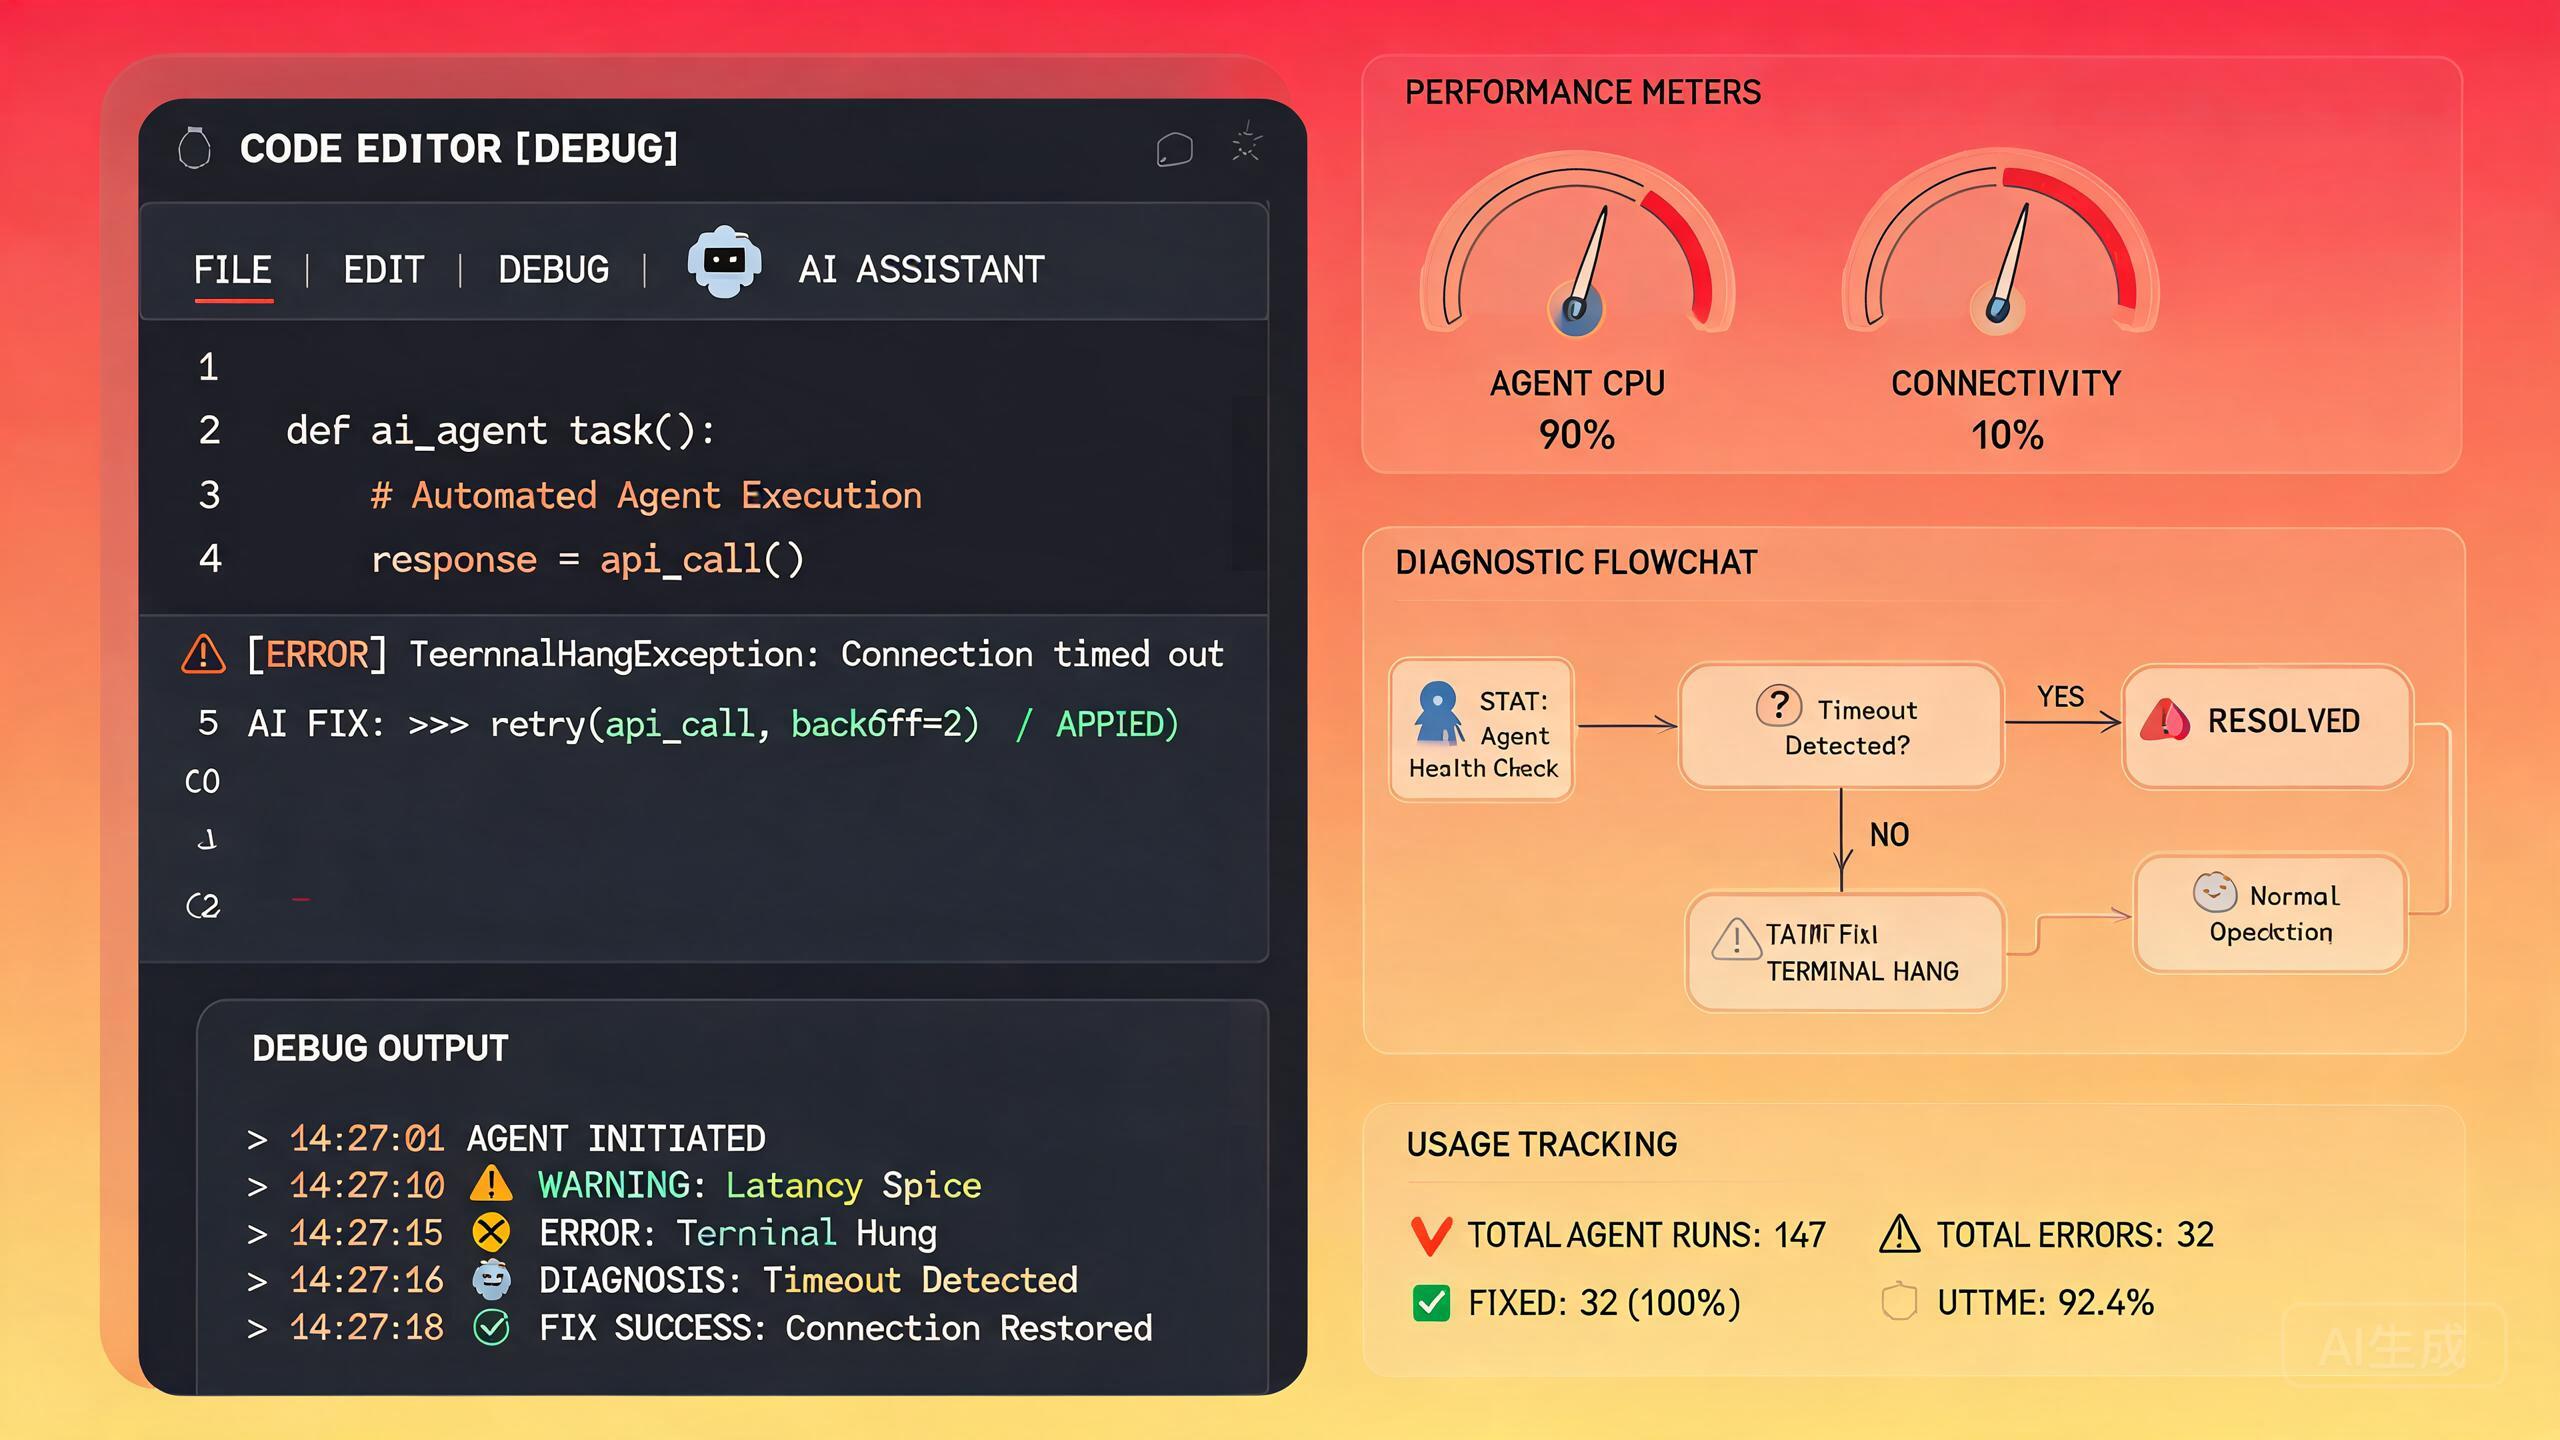Click 'TOTAL ERRORS: 32' text
The image size is (2560, 1440).
(x=2075, y=1235)
